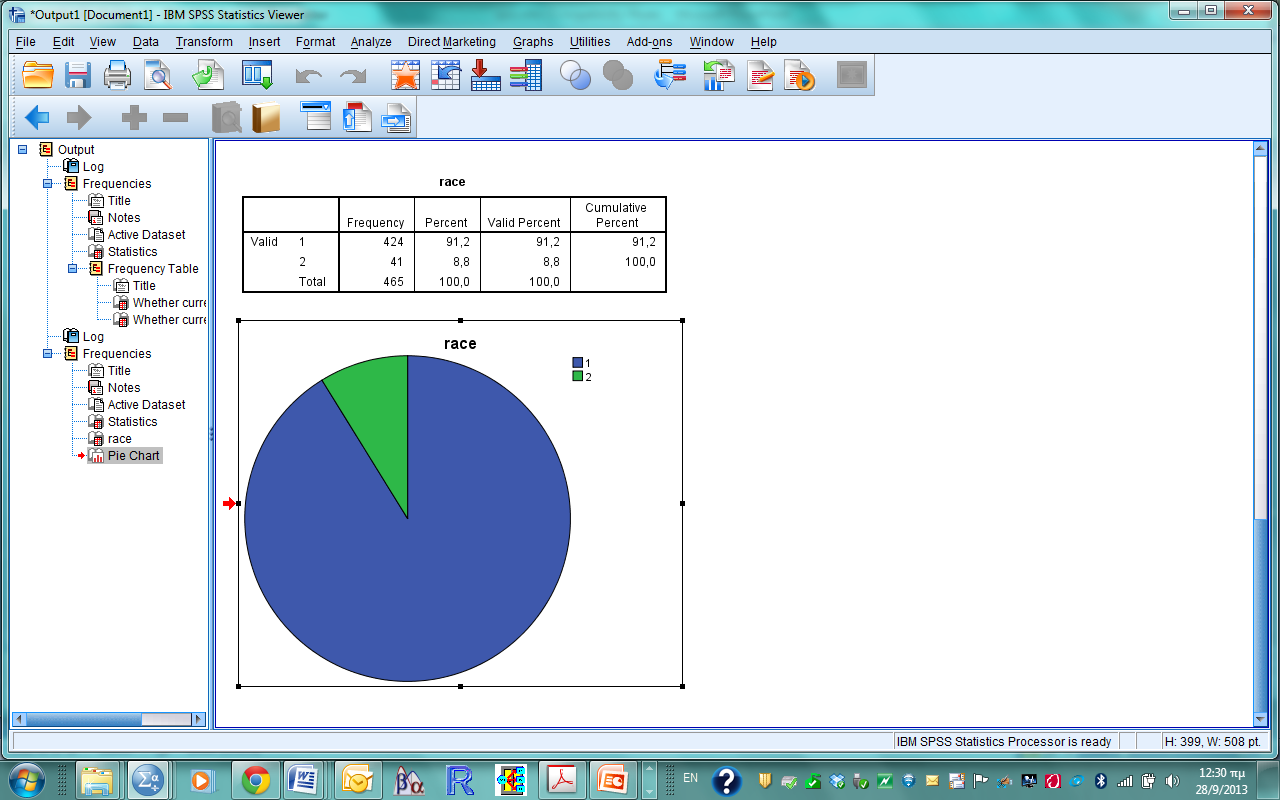Click the closed book icon in the toolbar
The height and width of the screenshot is (800, 1280).
click(266, 118)
